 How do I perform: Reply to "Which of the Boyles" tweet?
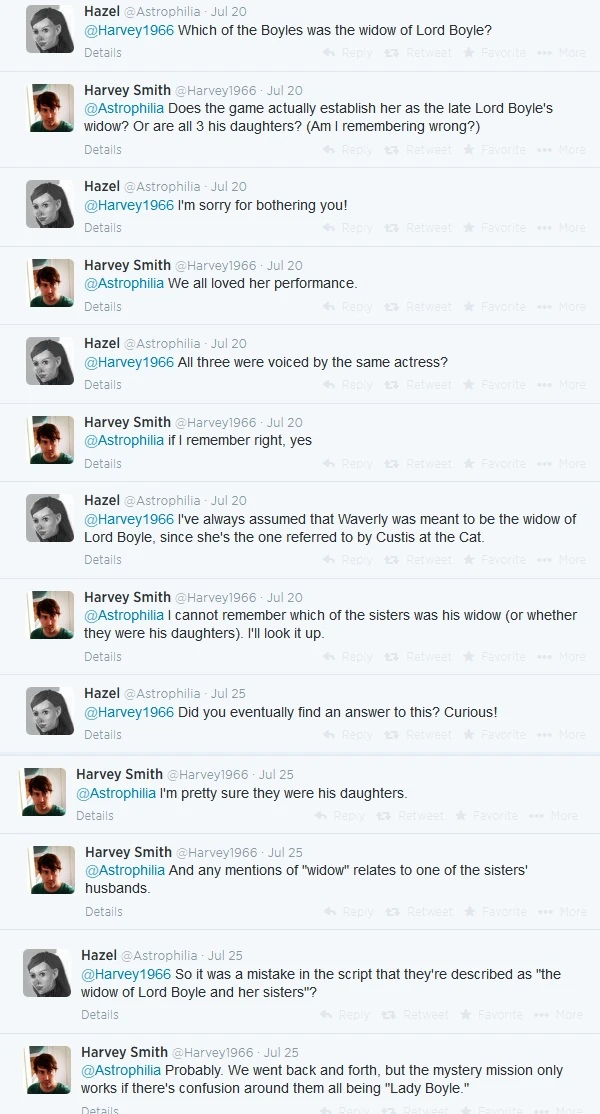[x=348, y=53]
